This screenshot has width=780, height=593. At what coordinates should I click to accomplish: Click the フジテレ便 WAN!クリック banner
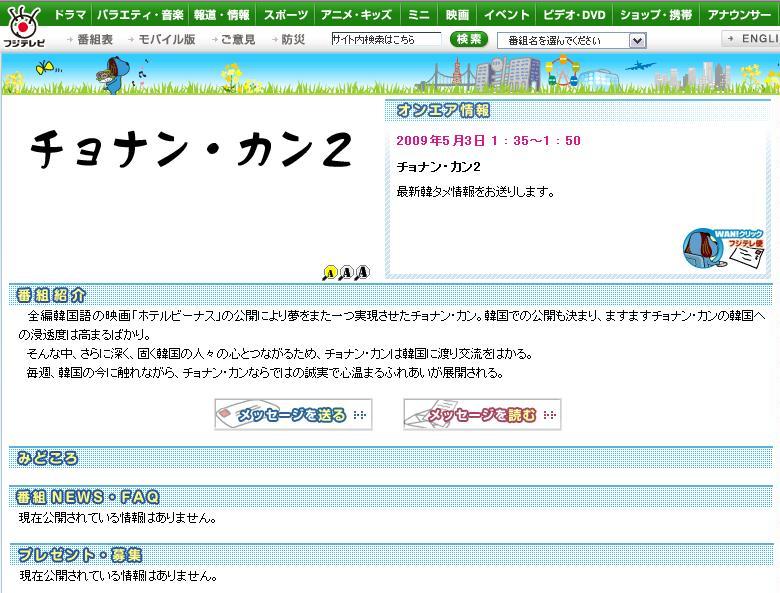[x=724, y=249]
